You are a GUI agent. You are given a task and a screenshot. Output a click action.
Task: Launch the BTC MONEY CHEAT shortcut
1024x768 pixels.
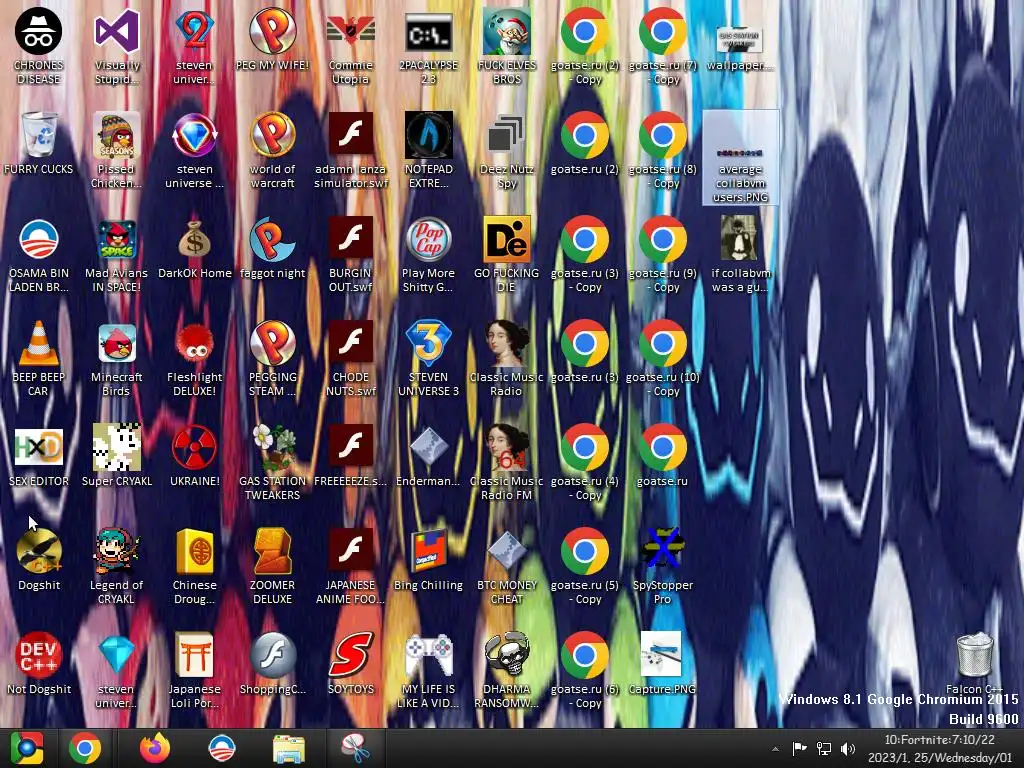(507, 566)
